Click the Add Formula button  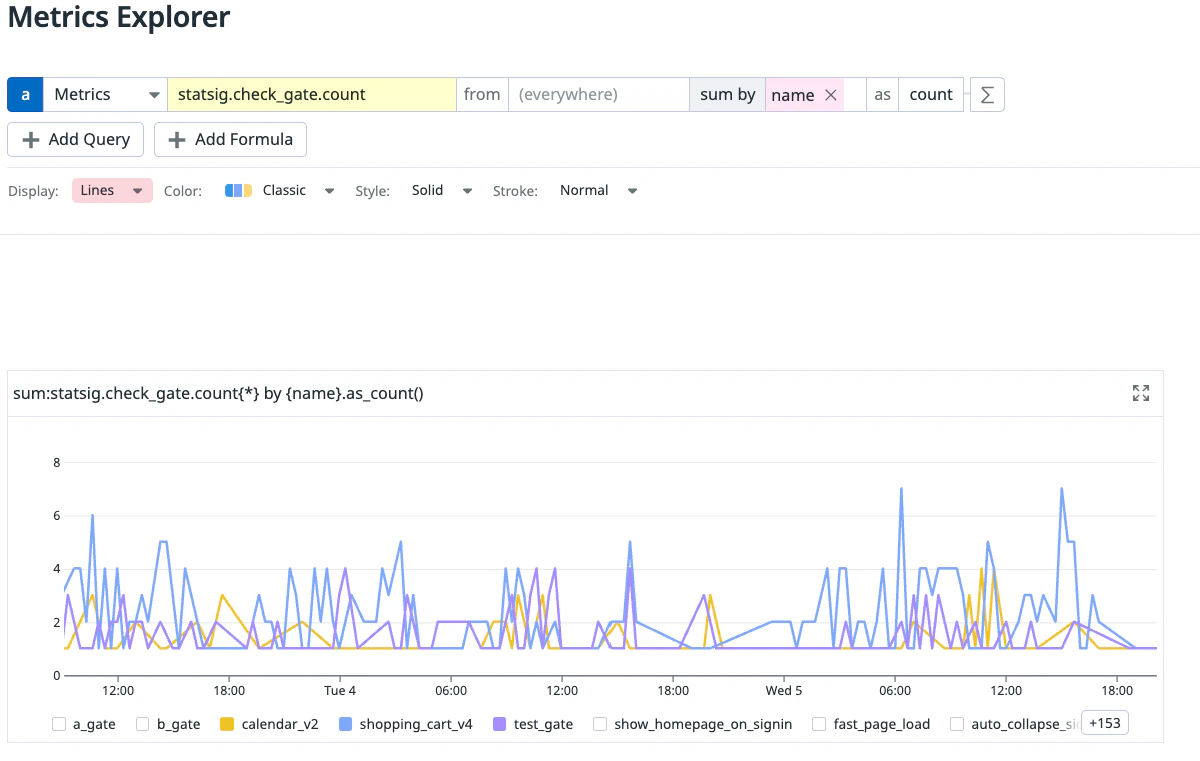tap(230, 139)
